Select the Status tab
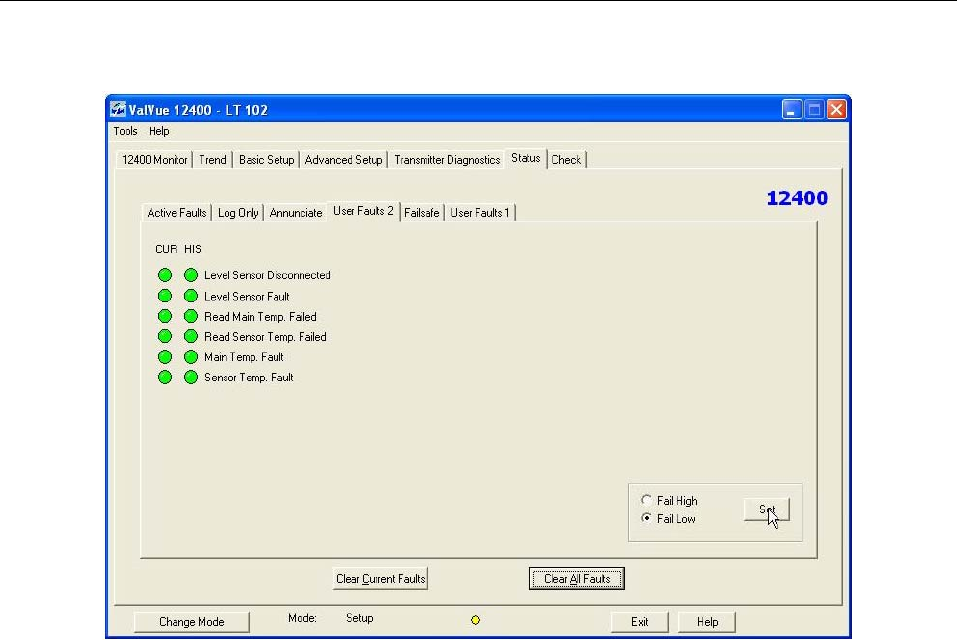The image size is (957, 640). pos(525,158)
